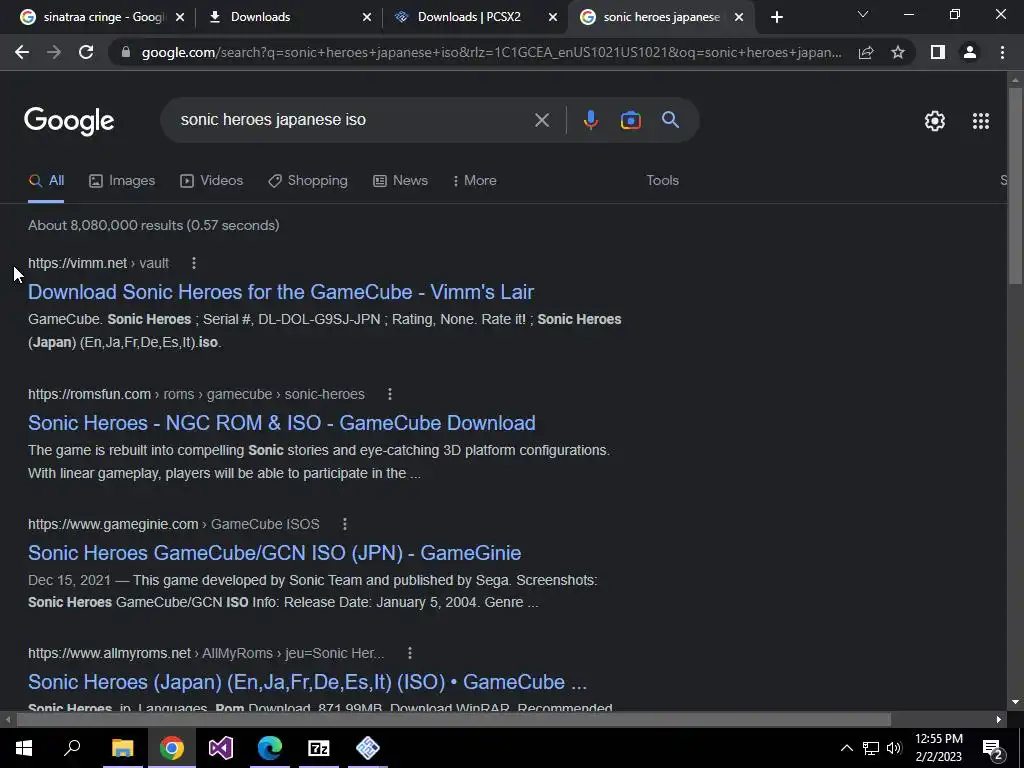Viewport: 1024px width, 768px height.
Task: Select the News search filter
Action: 400,181
